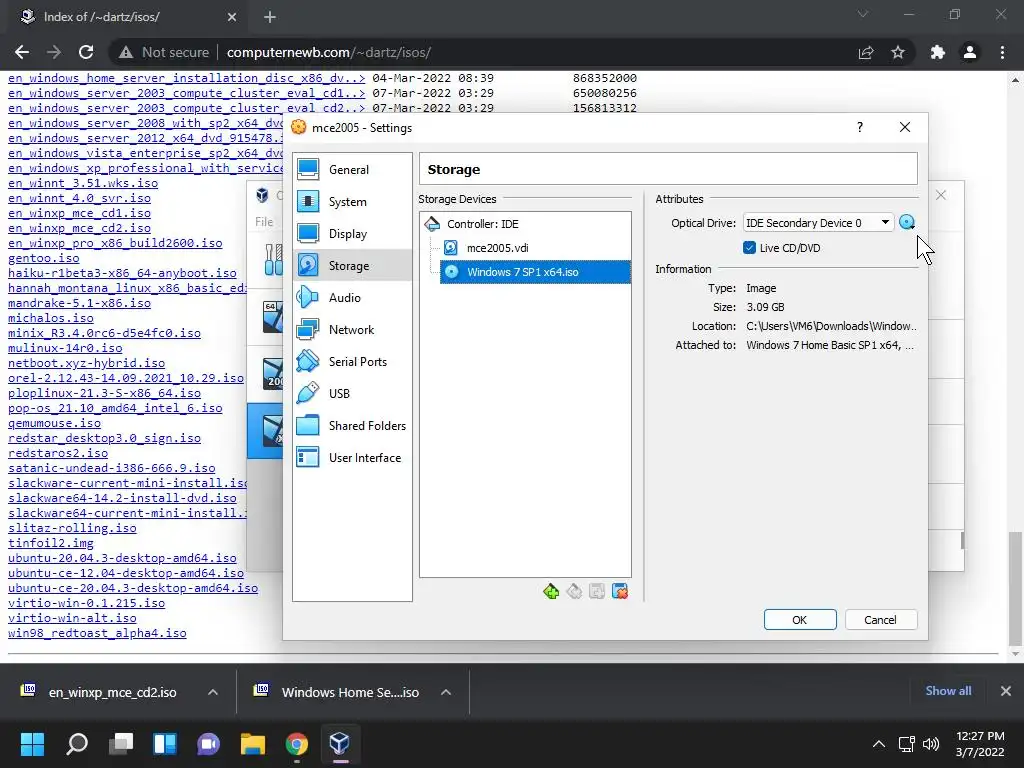Open volume control in system tray

point(931,744)
